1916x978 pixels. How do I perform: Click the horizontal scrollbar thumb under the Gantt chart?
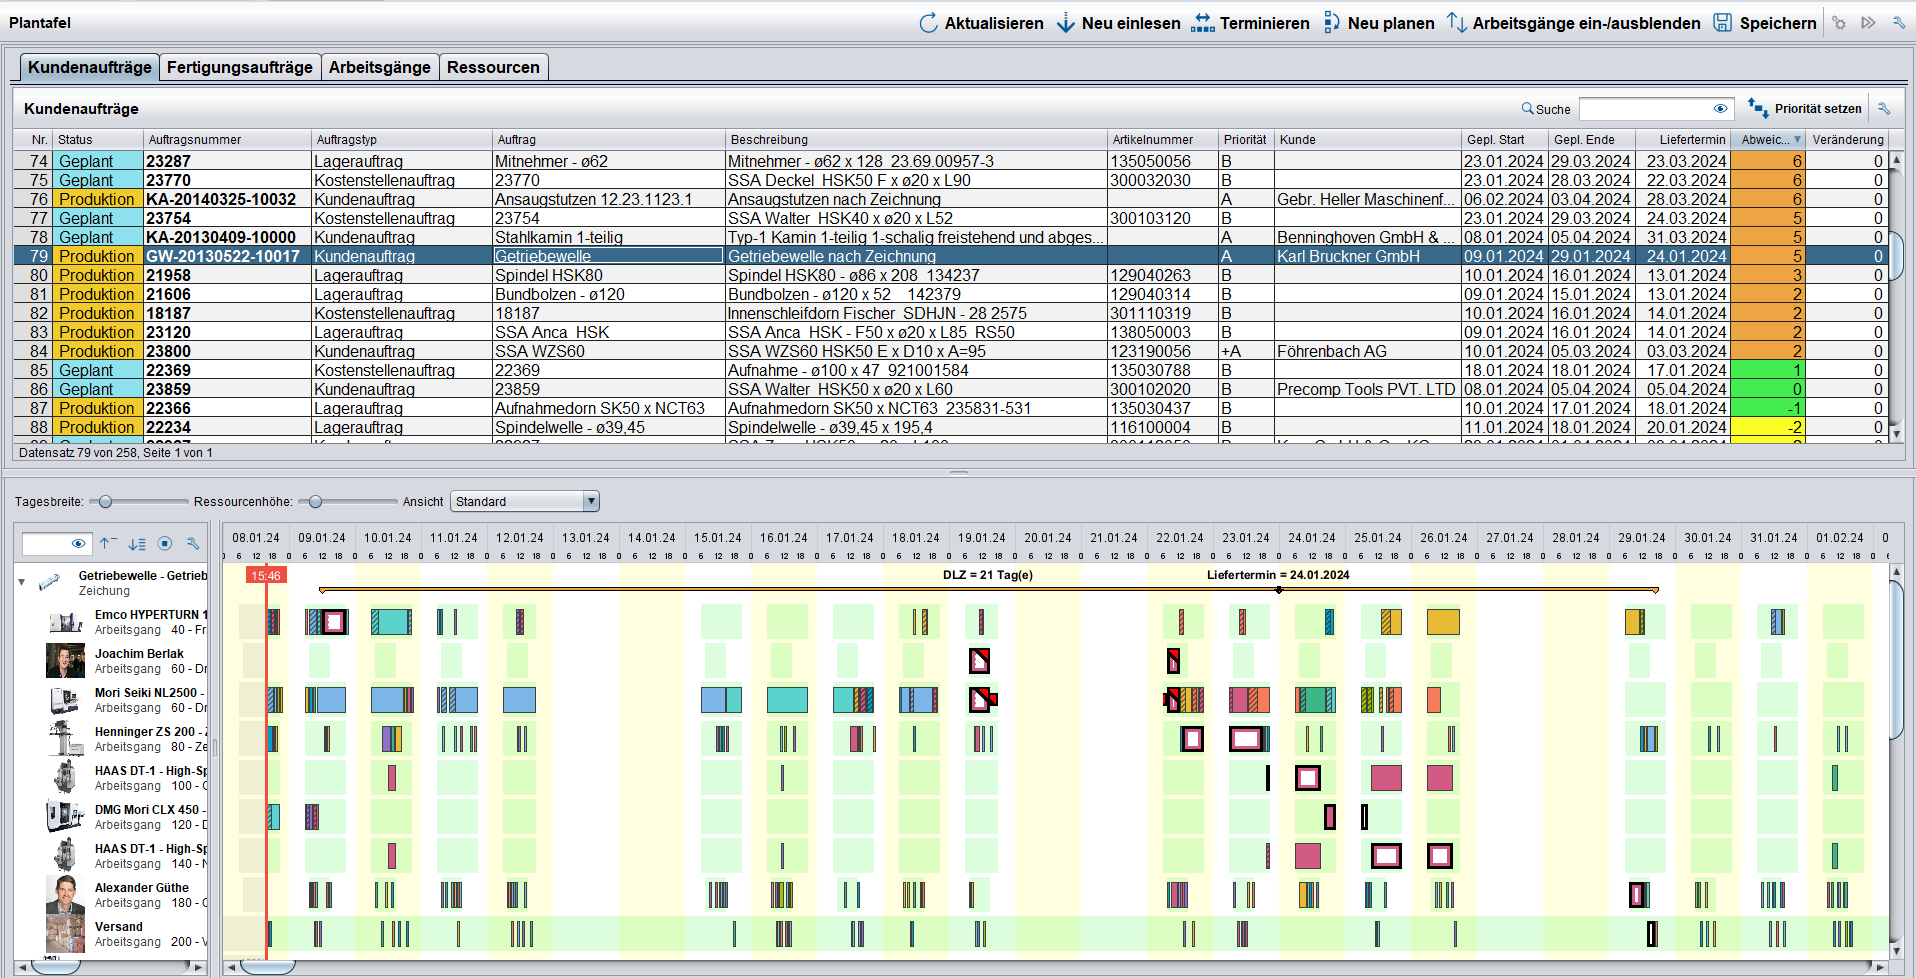(268, 967)
